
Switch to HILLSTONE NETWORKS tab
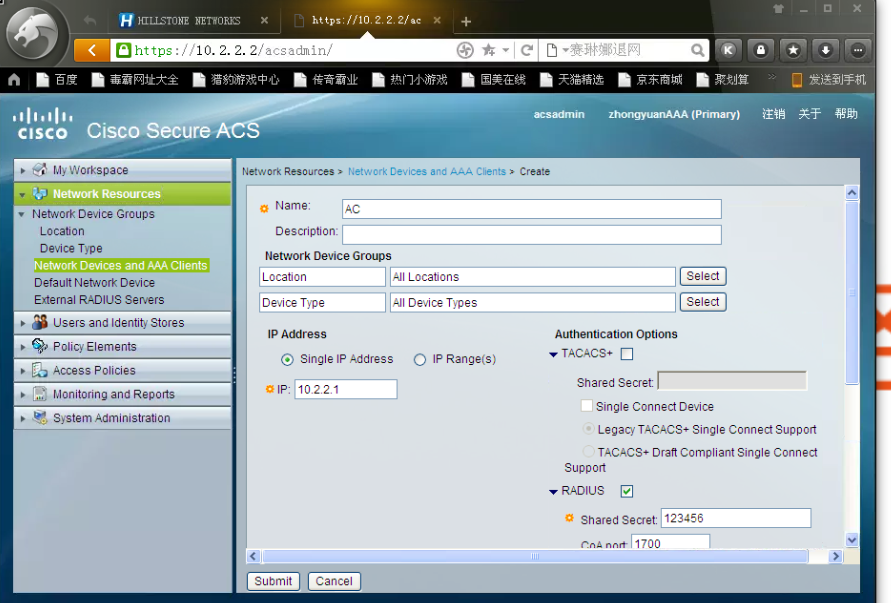(189, 21)
